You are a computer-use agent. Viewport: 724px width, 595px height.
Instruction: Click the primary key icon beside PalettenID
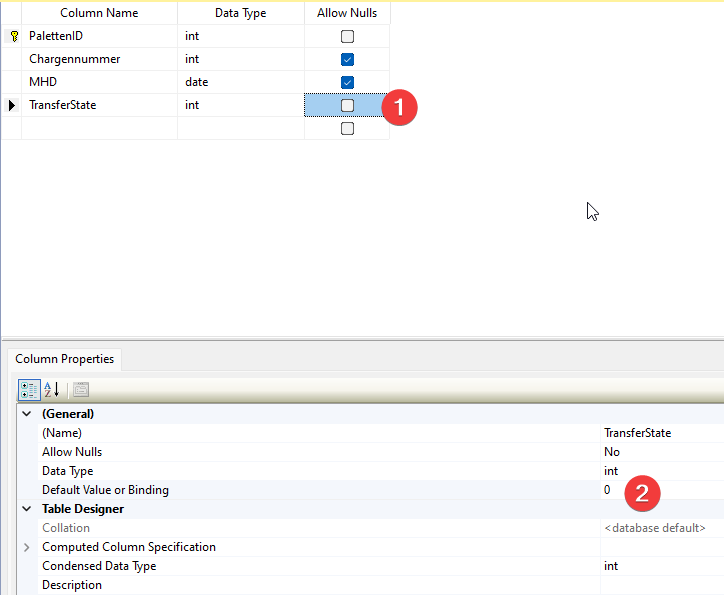tap(14, 36)
